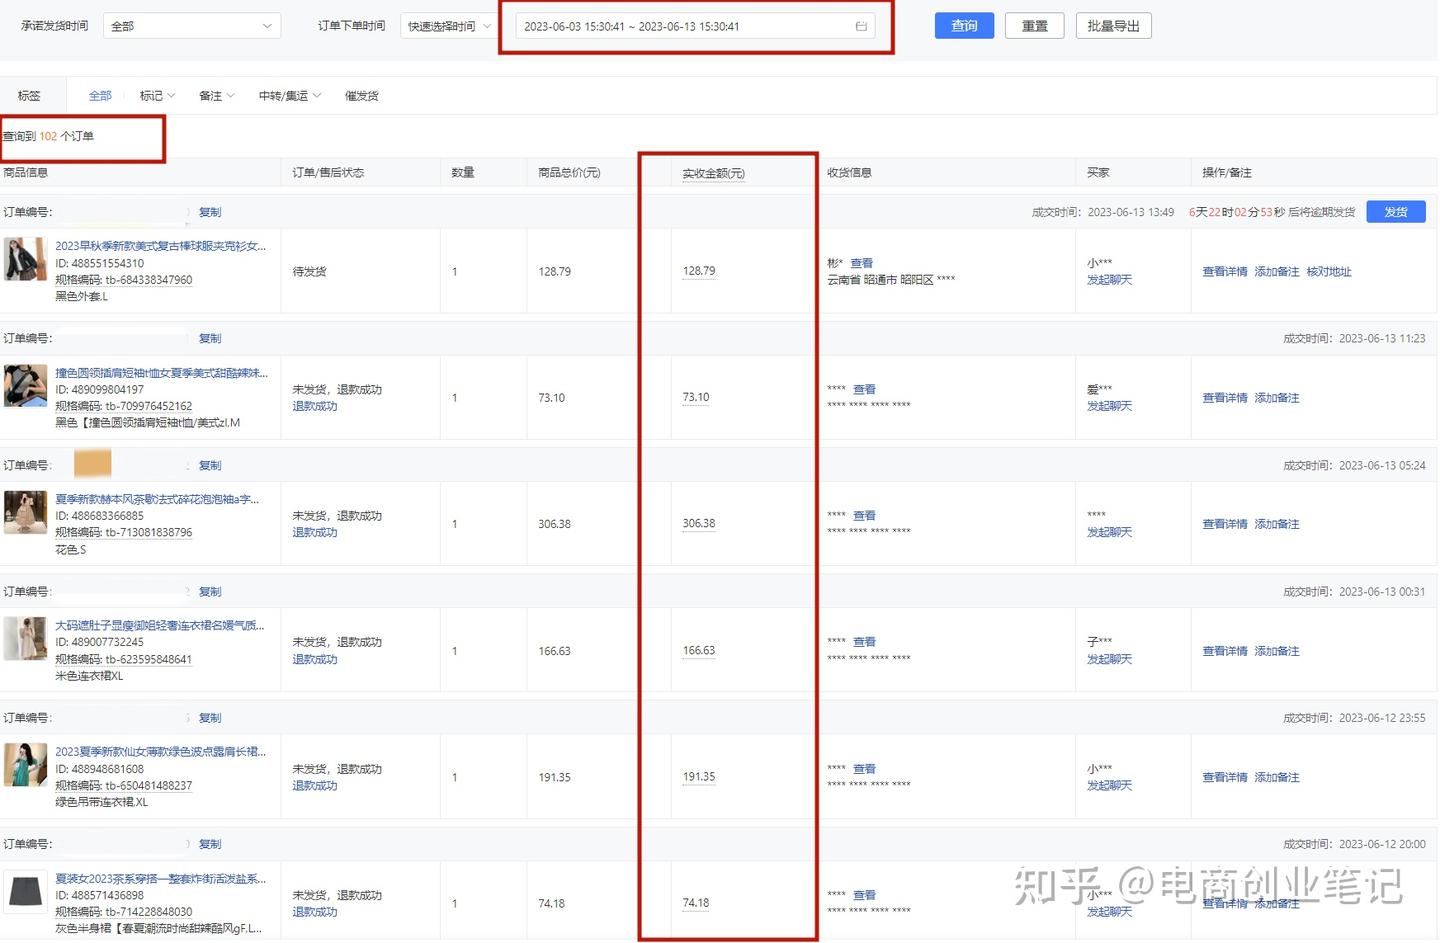Click the blue 发货 ship button
Screen dimensions: 1440x943
[x=1396, y=211]
